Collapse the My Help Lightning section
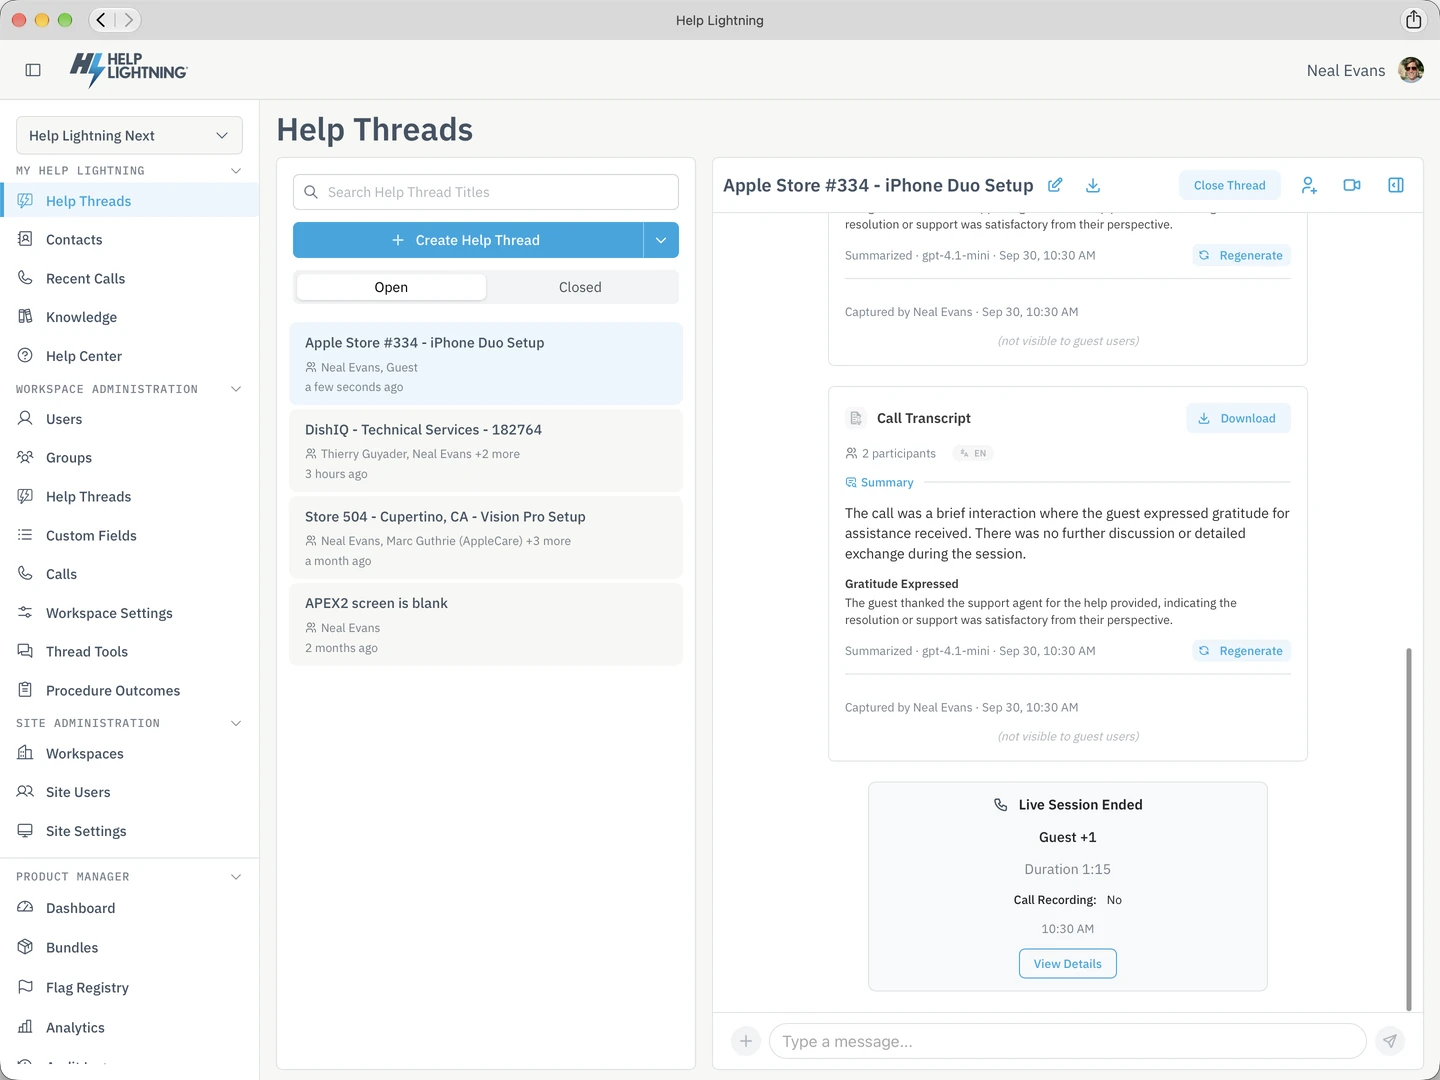The width and height of the screenshot is (1440, 1080). tap(236, 171)
